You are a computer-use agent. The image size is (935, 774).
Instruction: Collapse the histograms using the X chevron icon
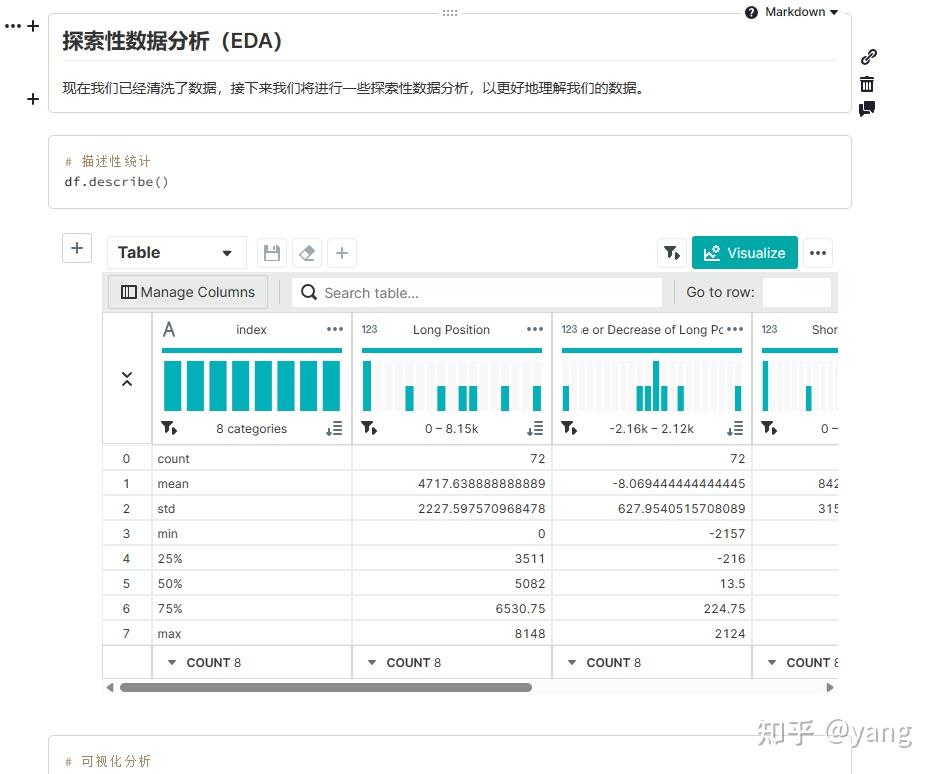coord(127,379)
